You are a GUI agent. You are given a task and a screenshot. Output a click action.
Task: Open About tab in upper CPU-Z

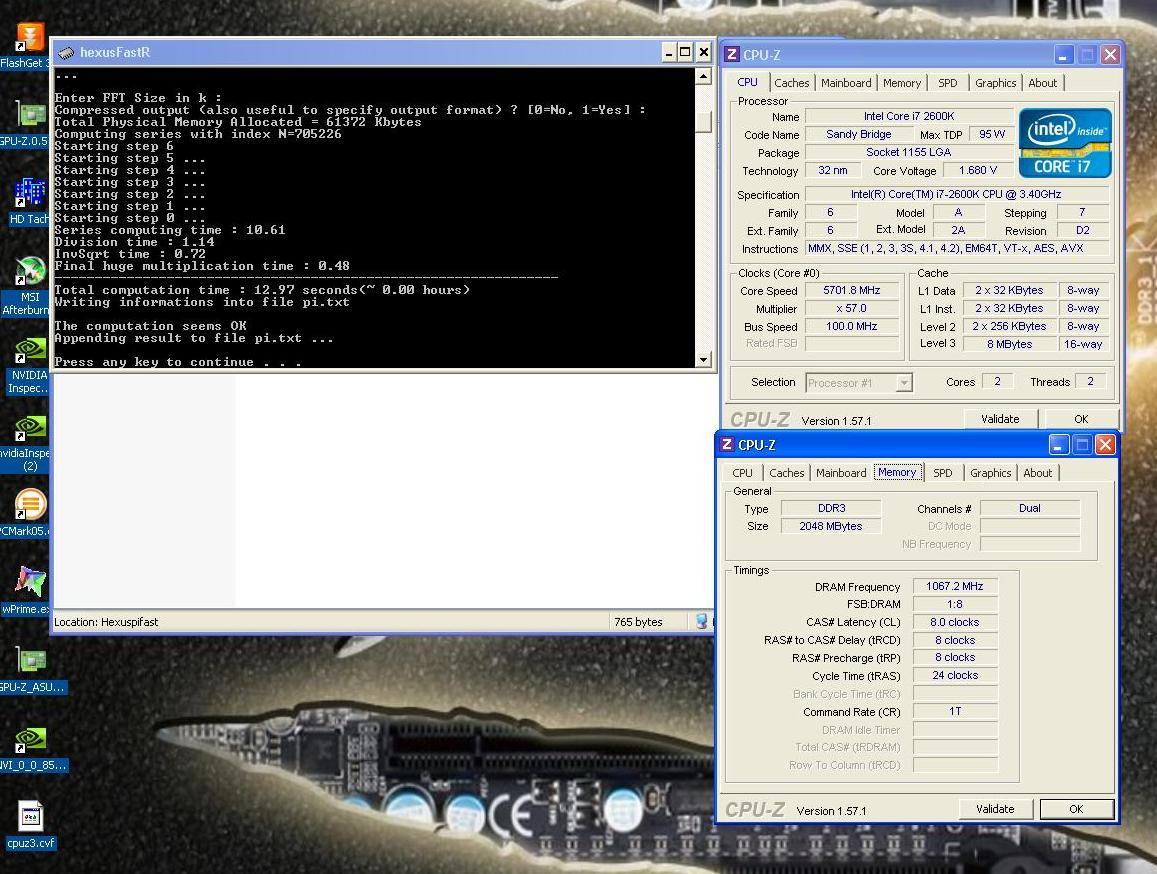(x=1043, y=83)
